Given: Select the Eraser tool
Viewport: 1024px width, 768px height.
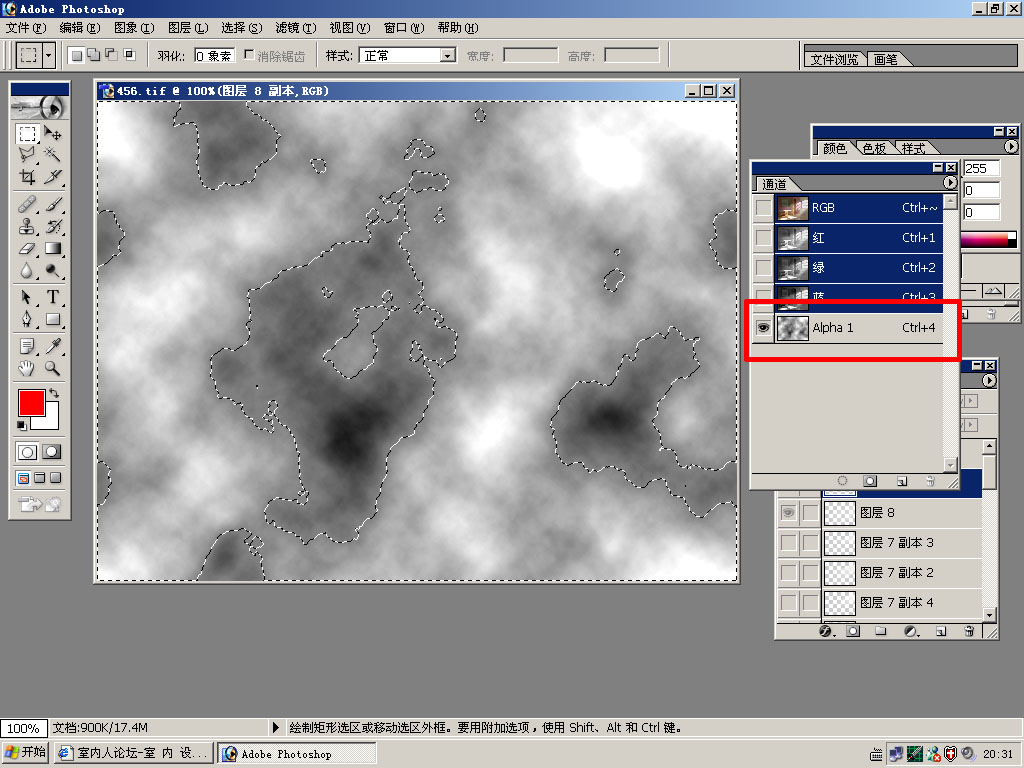Looking at the screenshot, I should pos(27,248).
